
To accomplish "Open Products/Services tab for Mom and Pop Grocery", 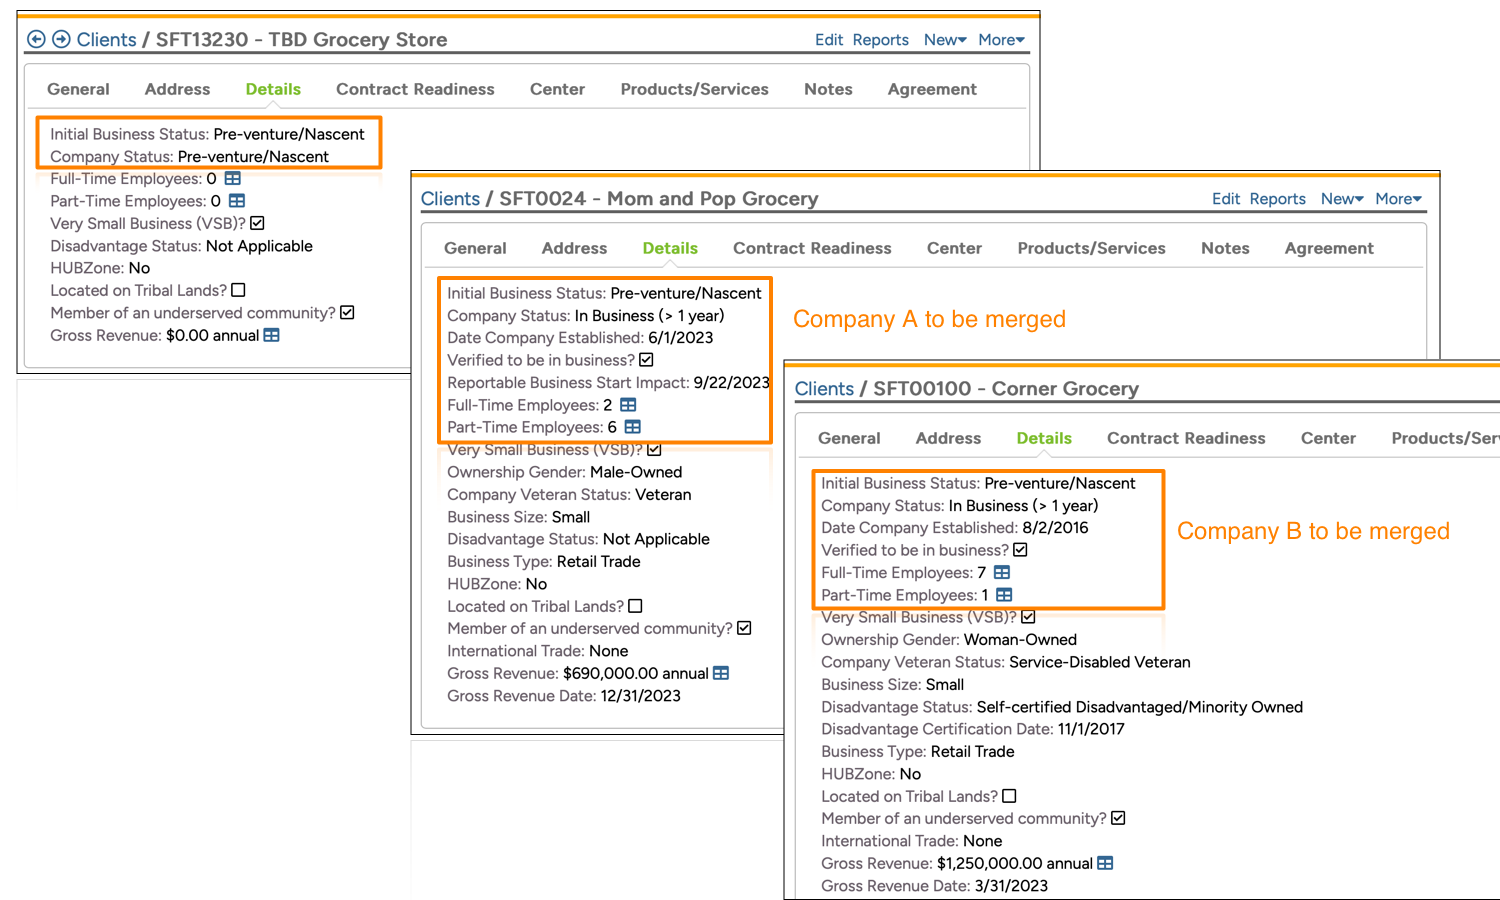I will [x=1091, y=248].
